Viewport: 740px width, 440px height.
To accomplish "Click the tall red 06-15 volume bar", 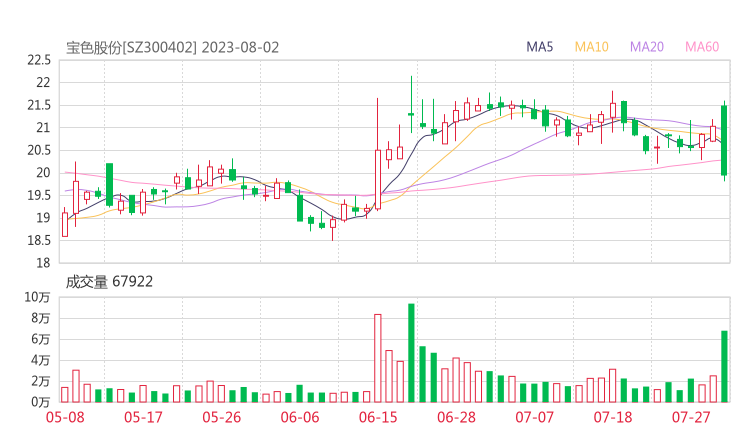I will [x=378, y=358].
